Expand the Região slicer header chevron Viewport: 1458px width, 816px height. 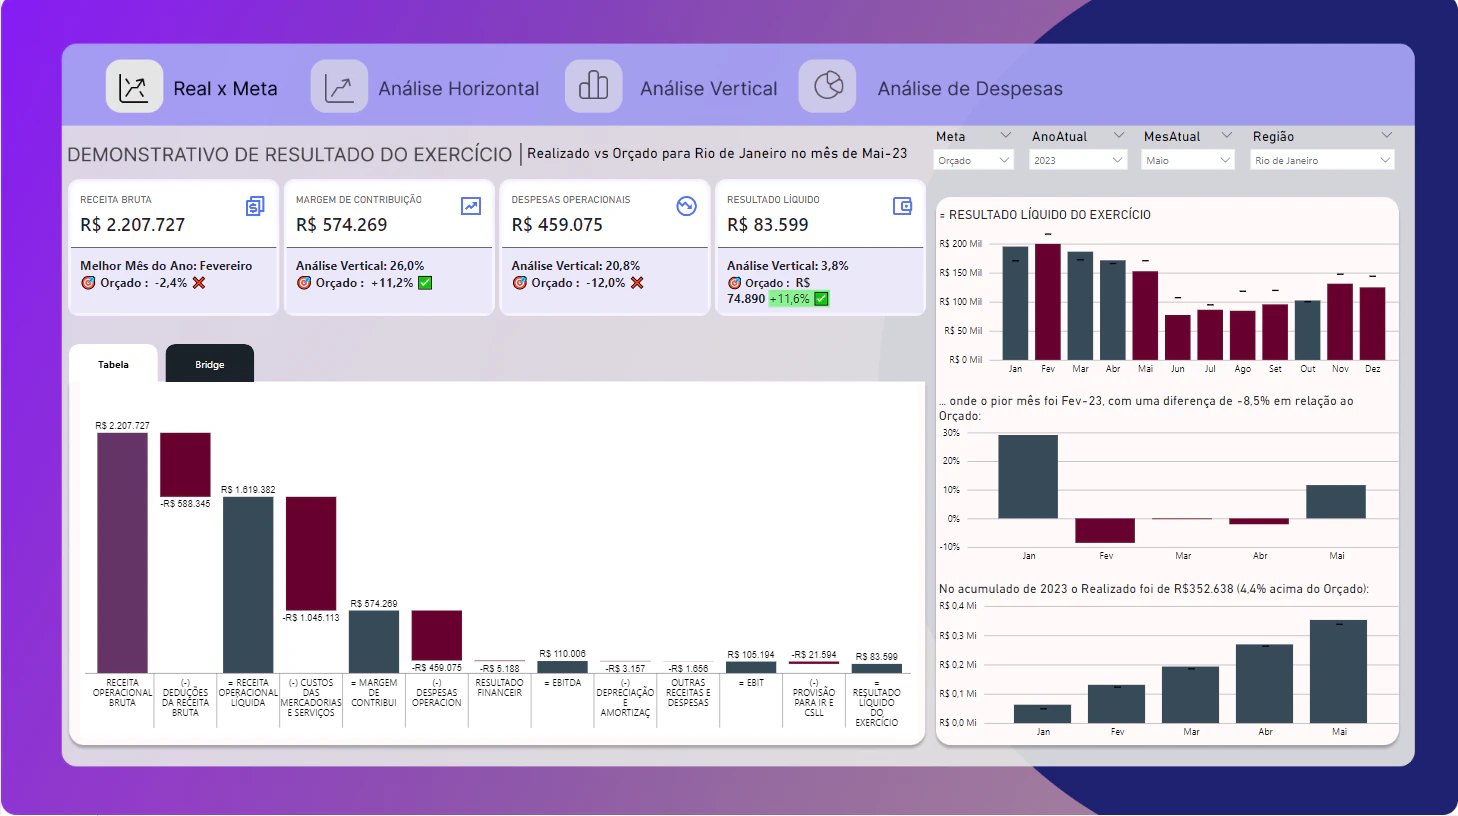1386,136
